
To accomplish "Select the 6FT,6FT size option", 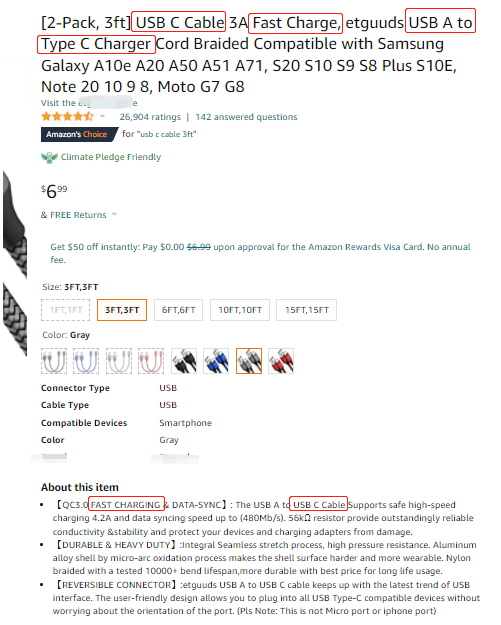I will click(179, 310).
